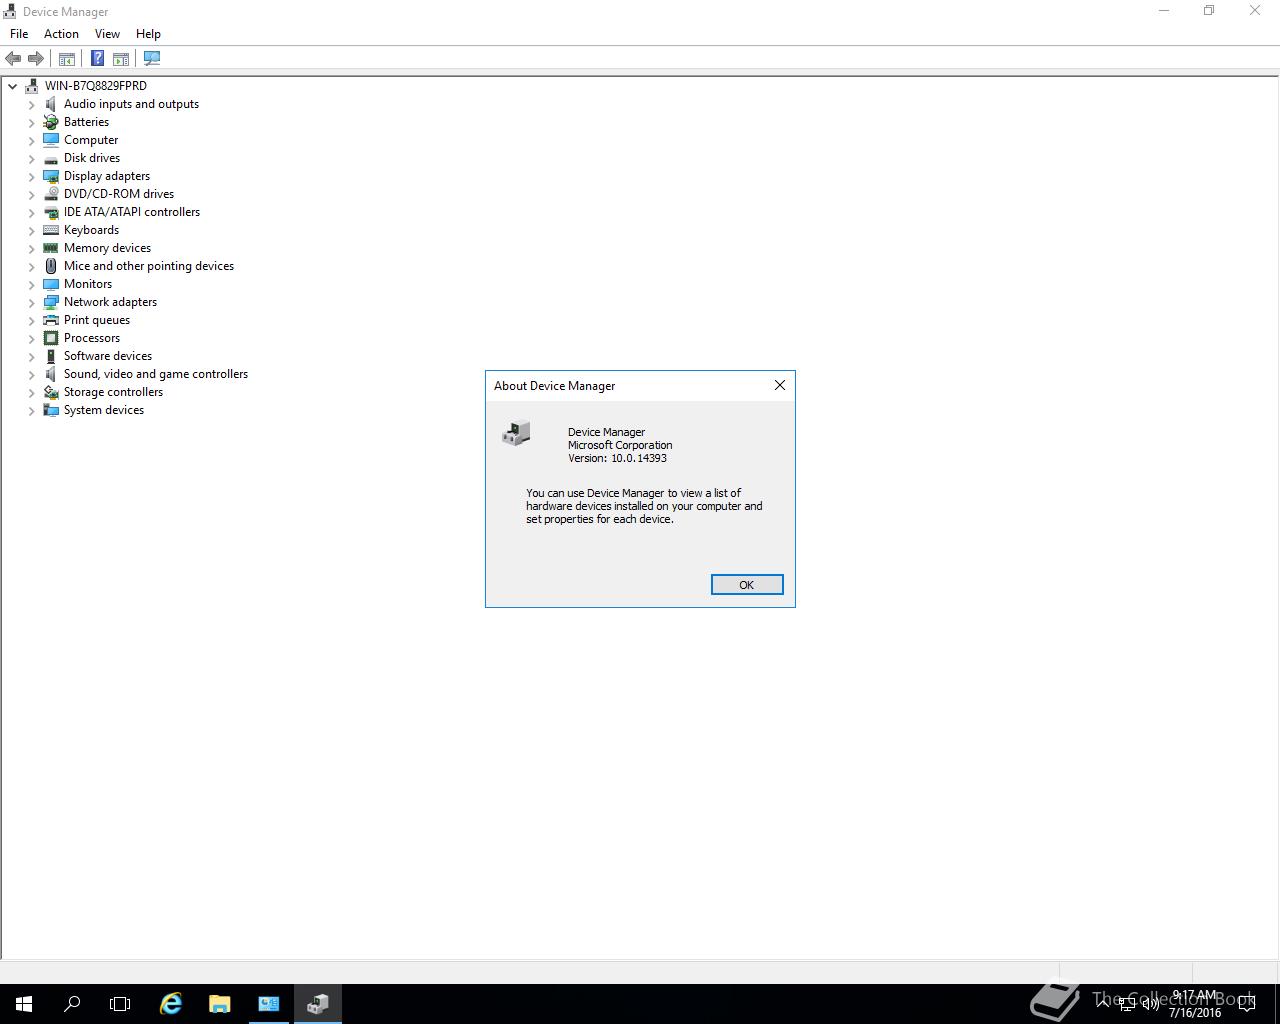Collapse the WIN-B7Q8829FPRD root node
The image size is (1280, 1024).
tap(13, 86)
